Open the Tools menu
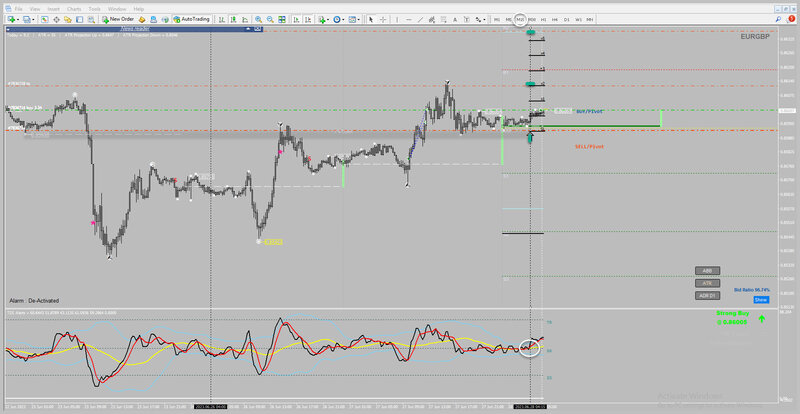The image size is (800, 414). pos(94,9)
